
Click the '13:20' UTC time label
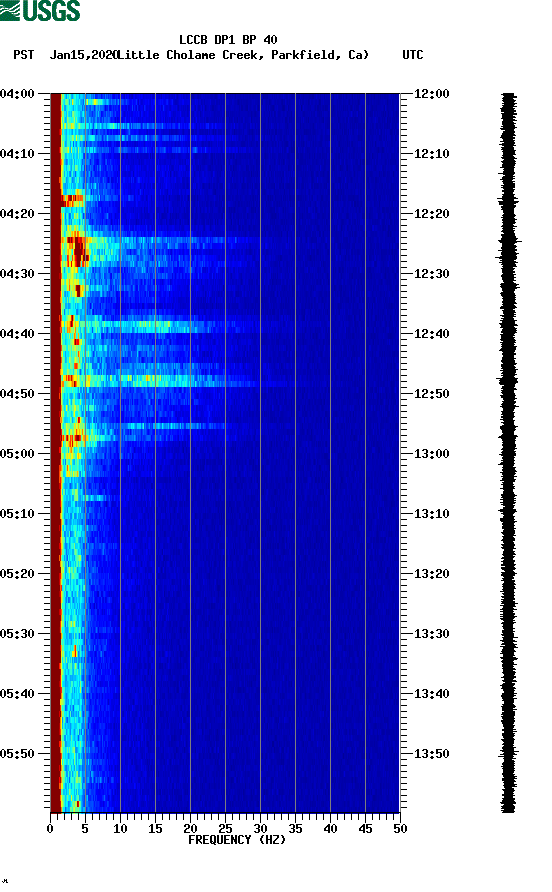tap(432, 573)
